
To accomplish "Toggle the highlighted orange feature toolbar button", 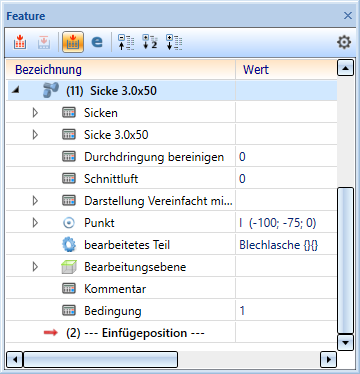I will pos(73,42).
